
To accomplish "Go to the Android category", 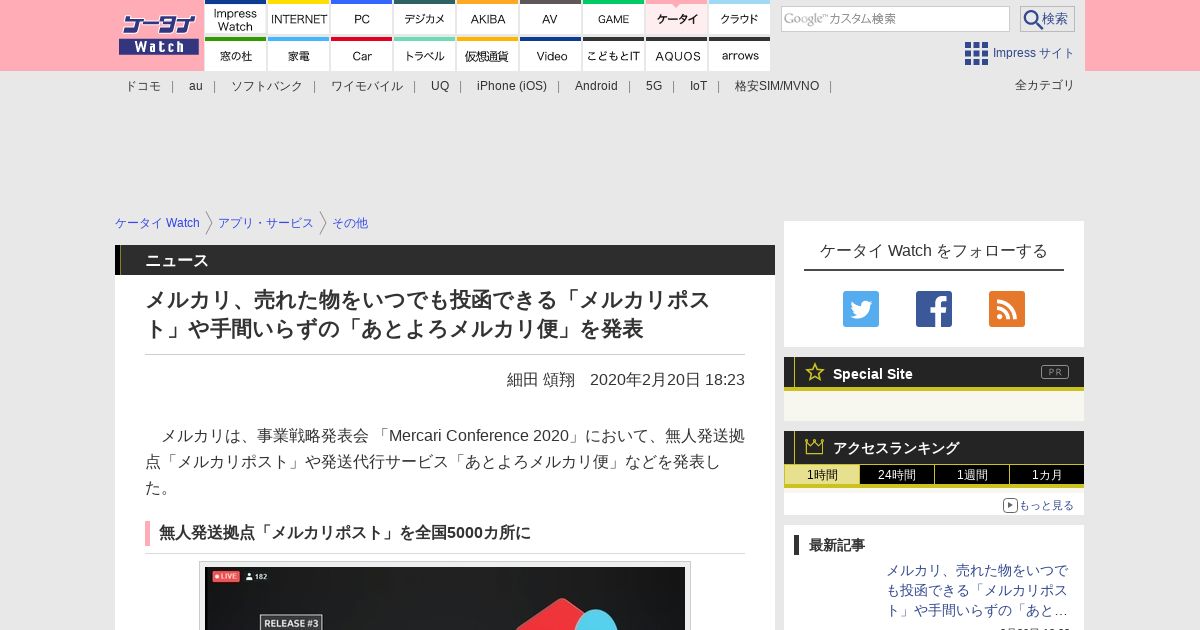I will coord(596,86).
